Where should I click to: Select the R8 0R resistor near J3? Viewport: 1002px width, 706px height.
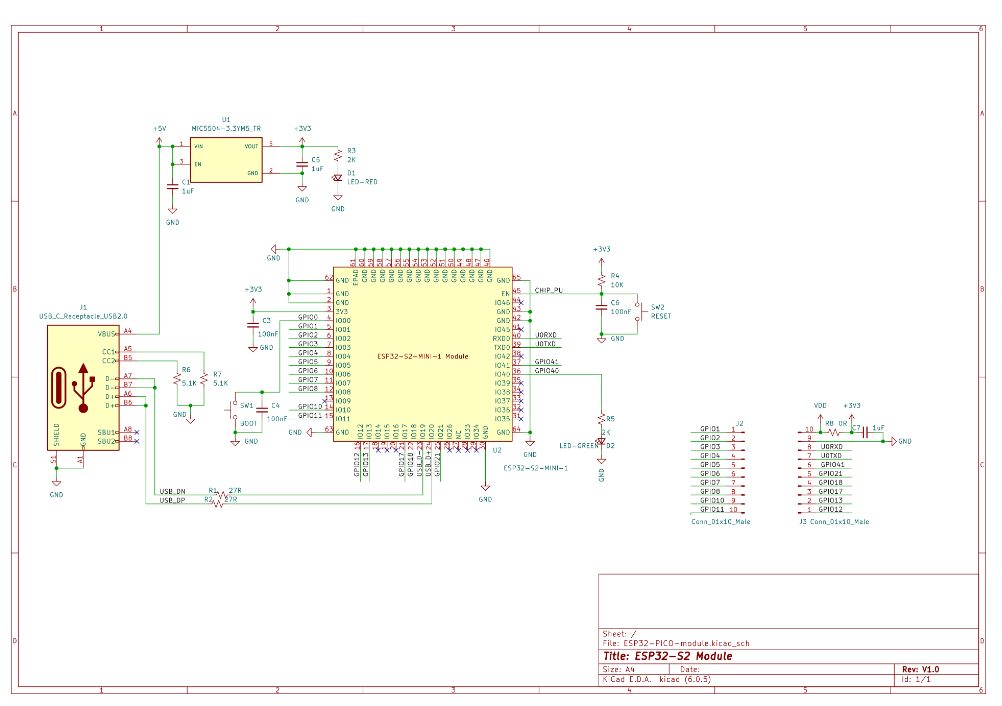pyautogui.click(x=833, y=433)
